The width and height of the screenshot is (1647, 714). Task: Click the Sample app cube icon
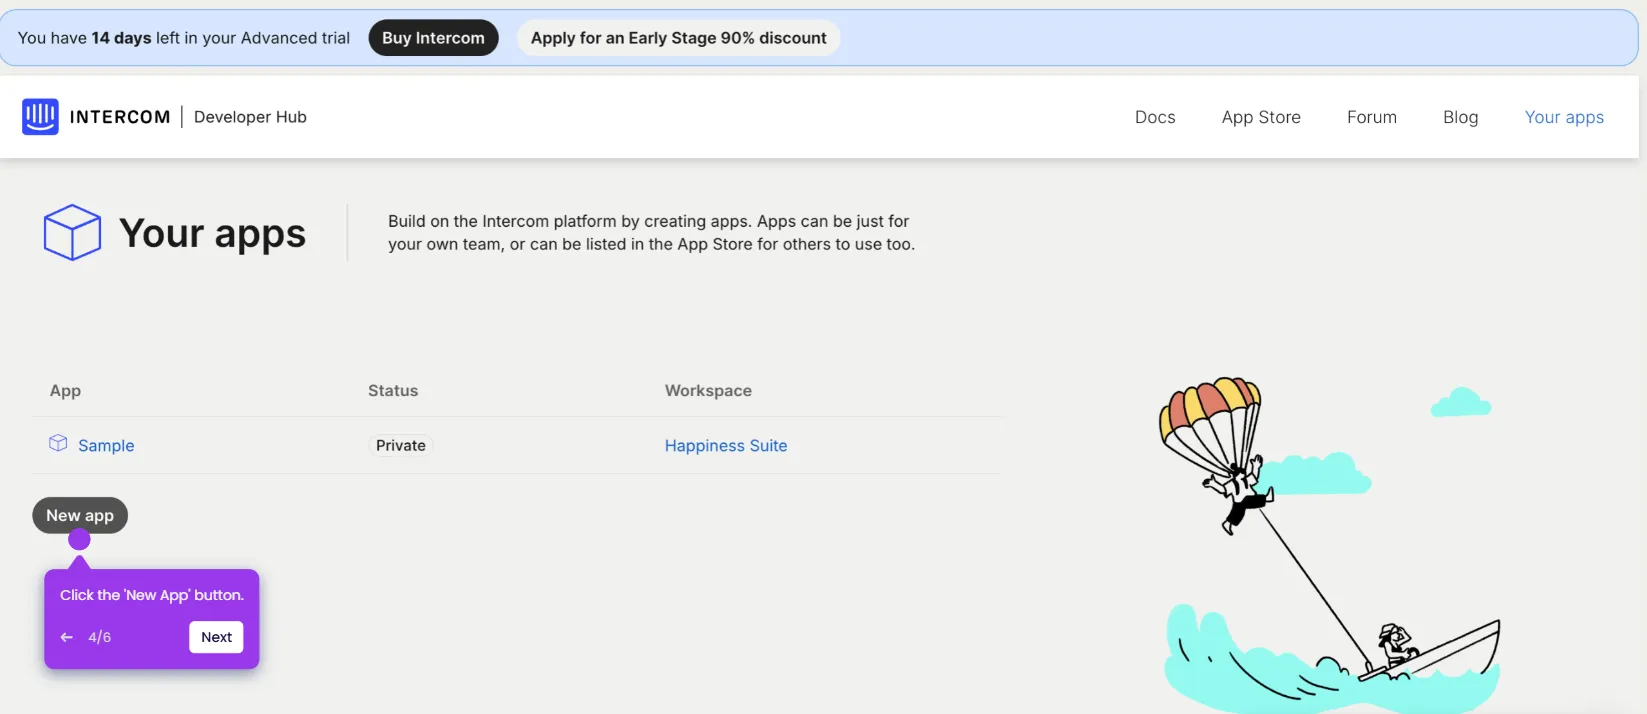[x=58, y=443]
